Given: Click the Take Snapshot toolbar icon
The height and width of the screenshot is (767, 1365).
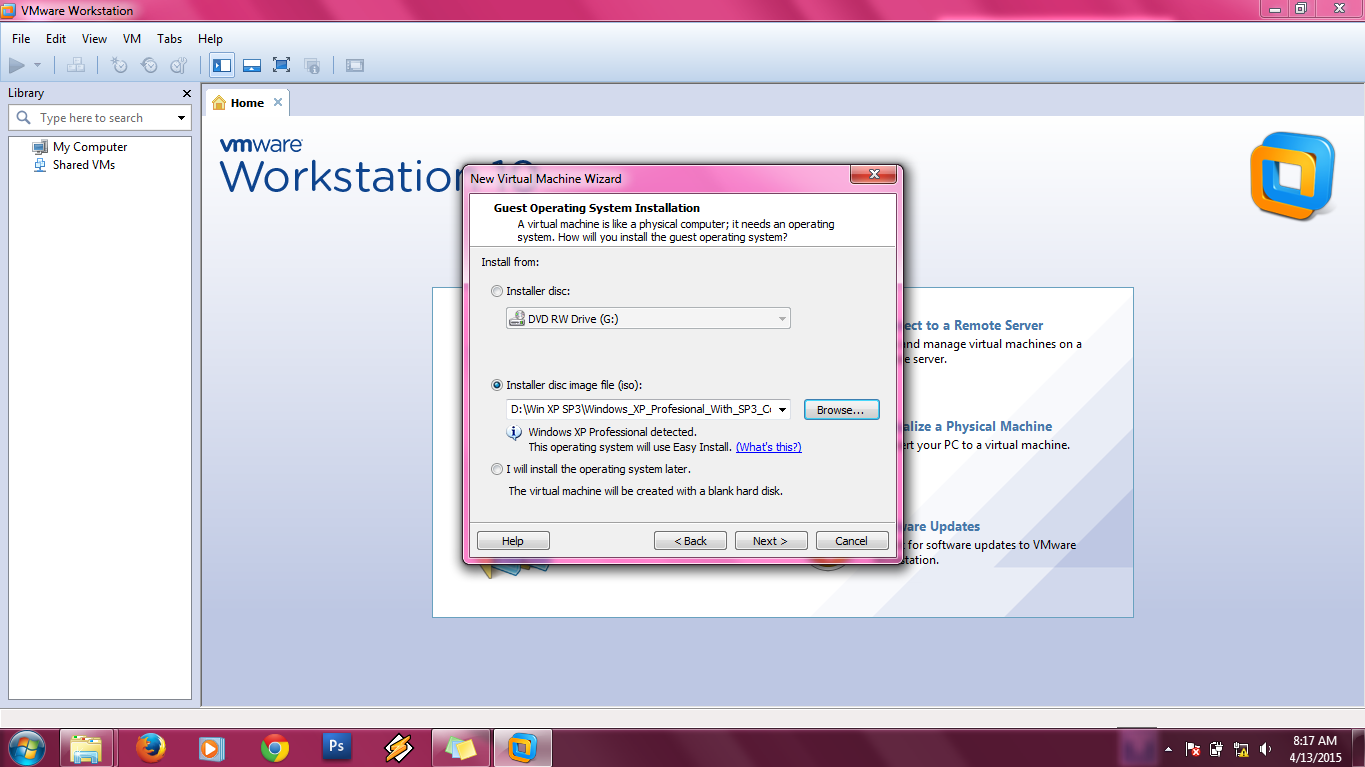Looking at the screenshot, I should [119, 65].
